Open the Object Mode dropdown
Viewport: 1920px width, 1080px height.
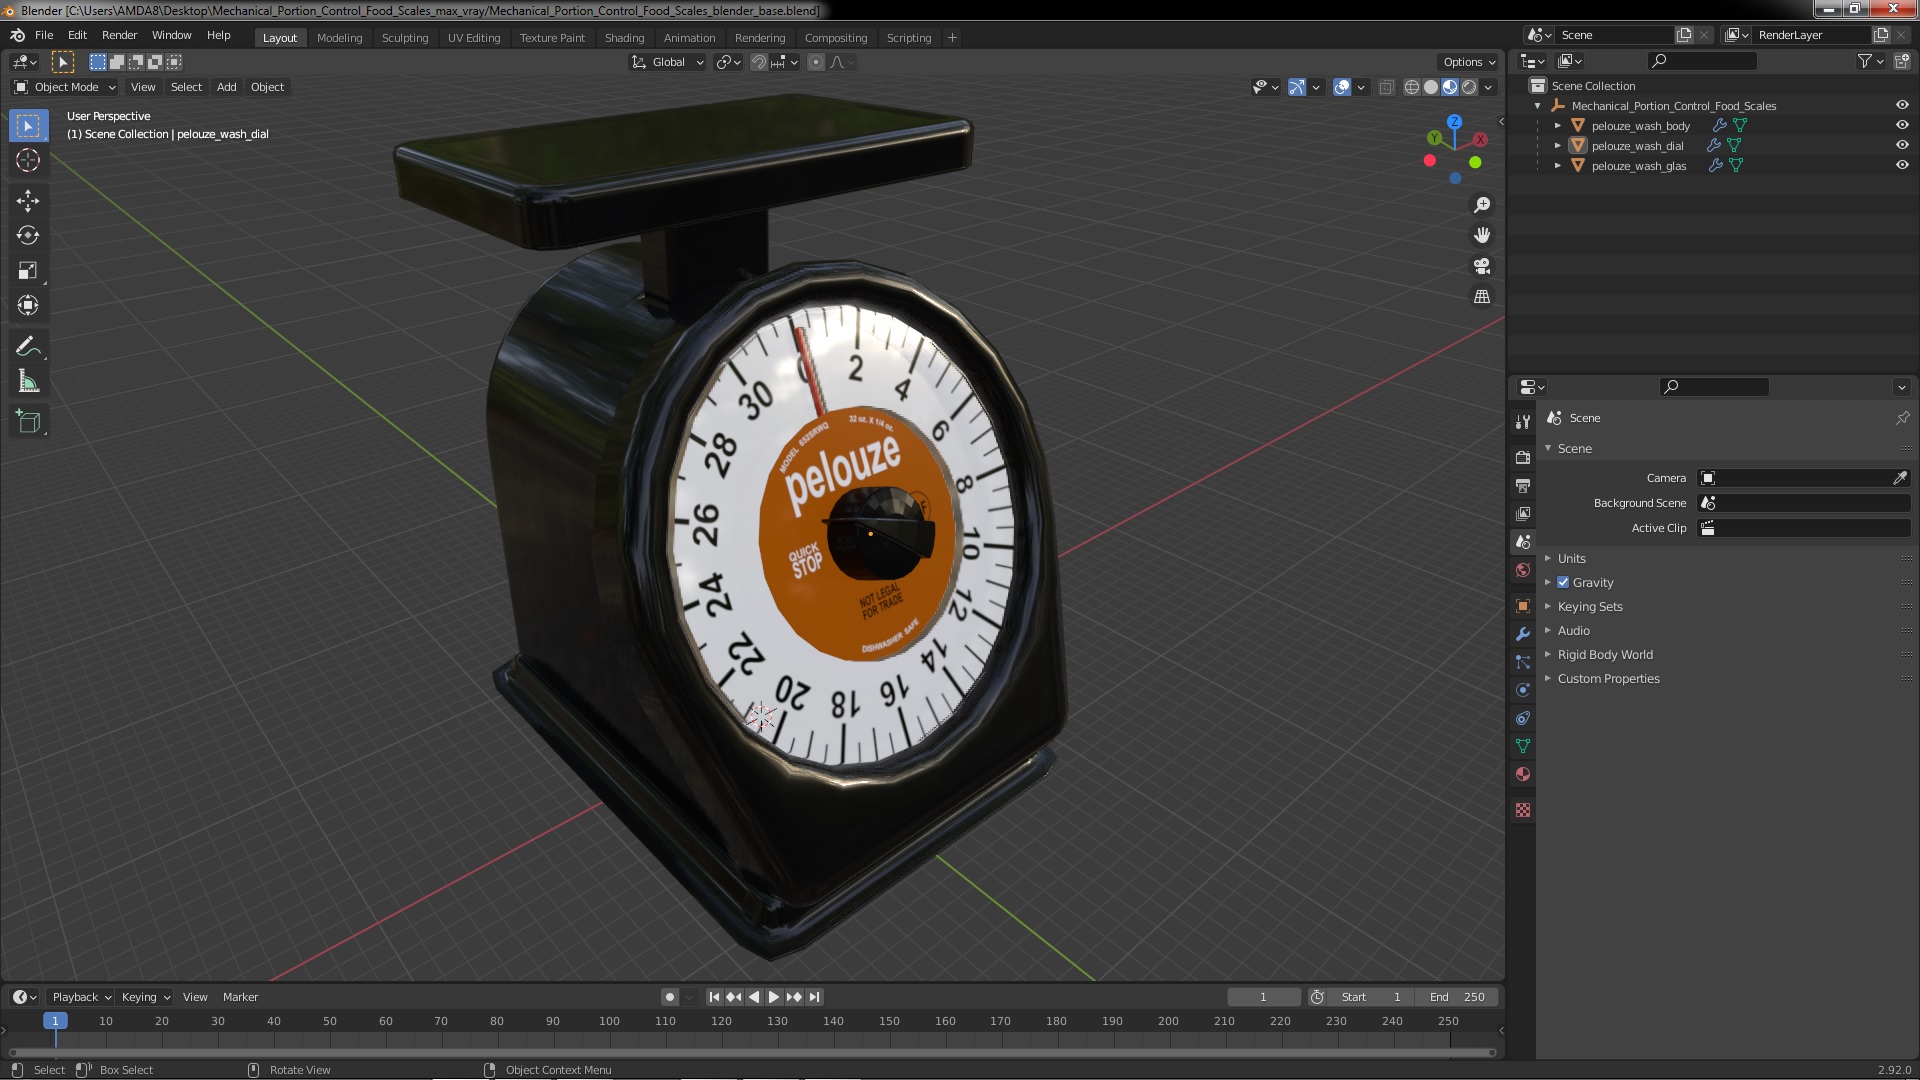coord(66,87)
